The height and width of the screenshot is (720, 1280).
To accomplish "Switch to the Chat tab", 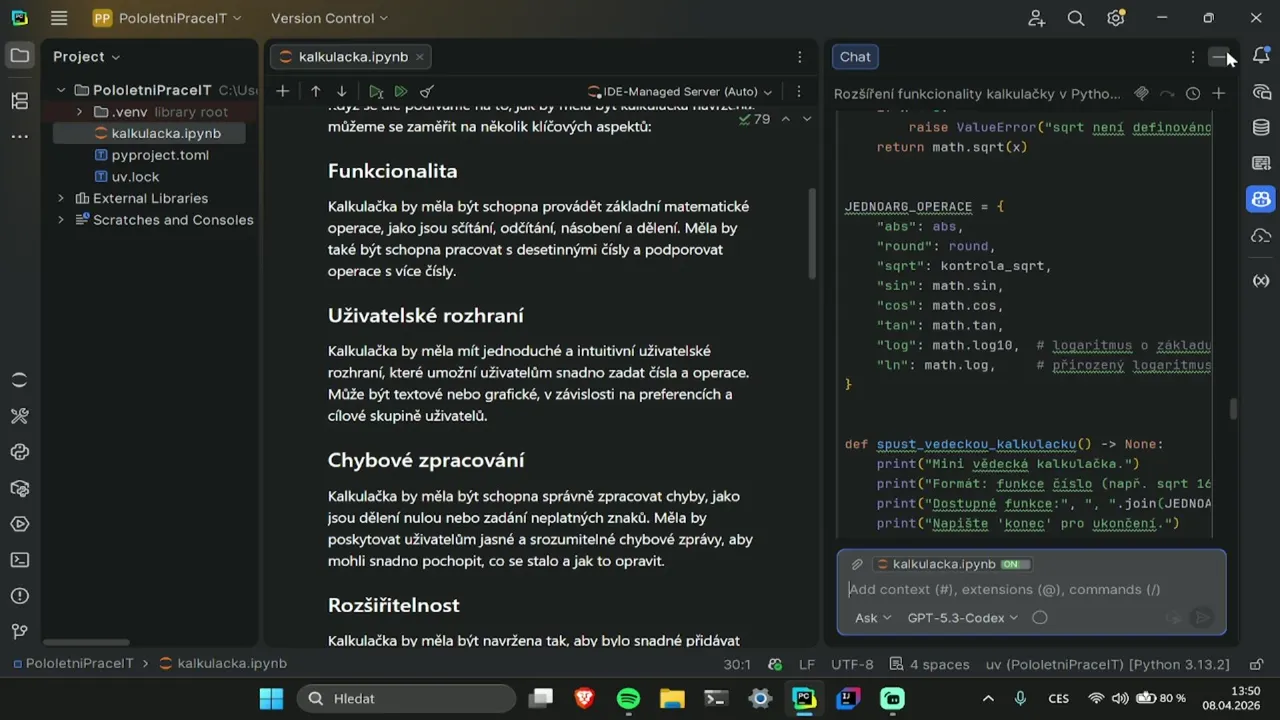I will point(855,57).
